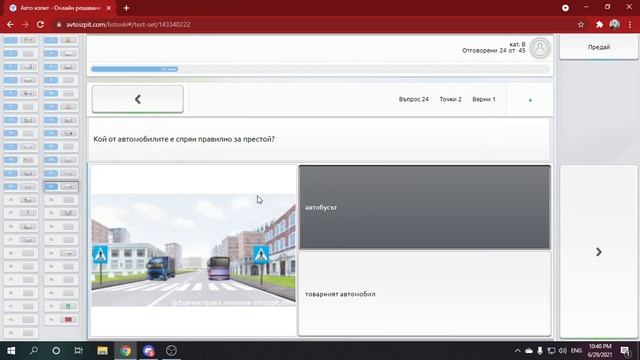Click the question text about престой
640x360 pixels.
click(184, 139)
